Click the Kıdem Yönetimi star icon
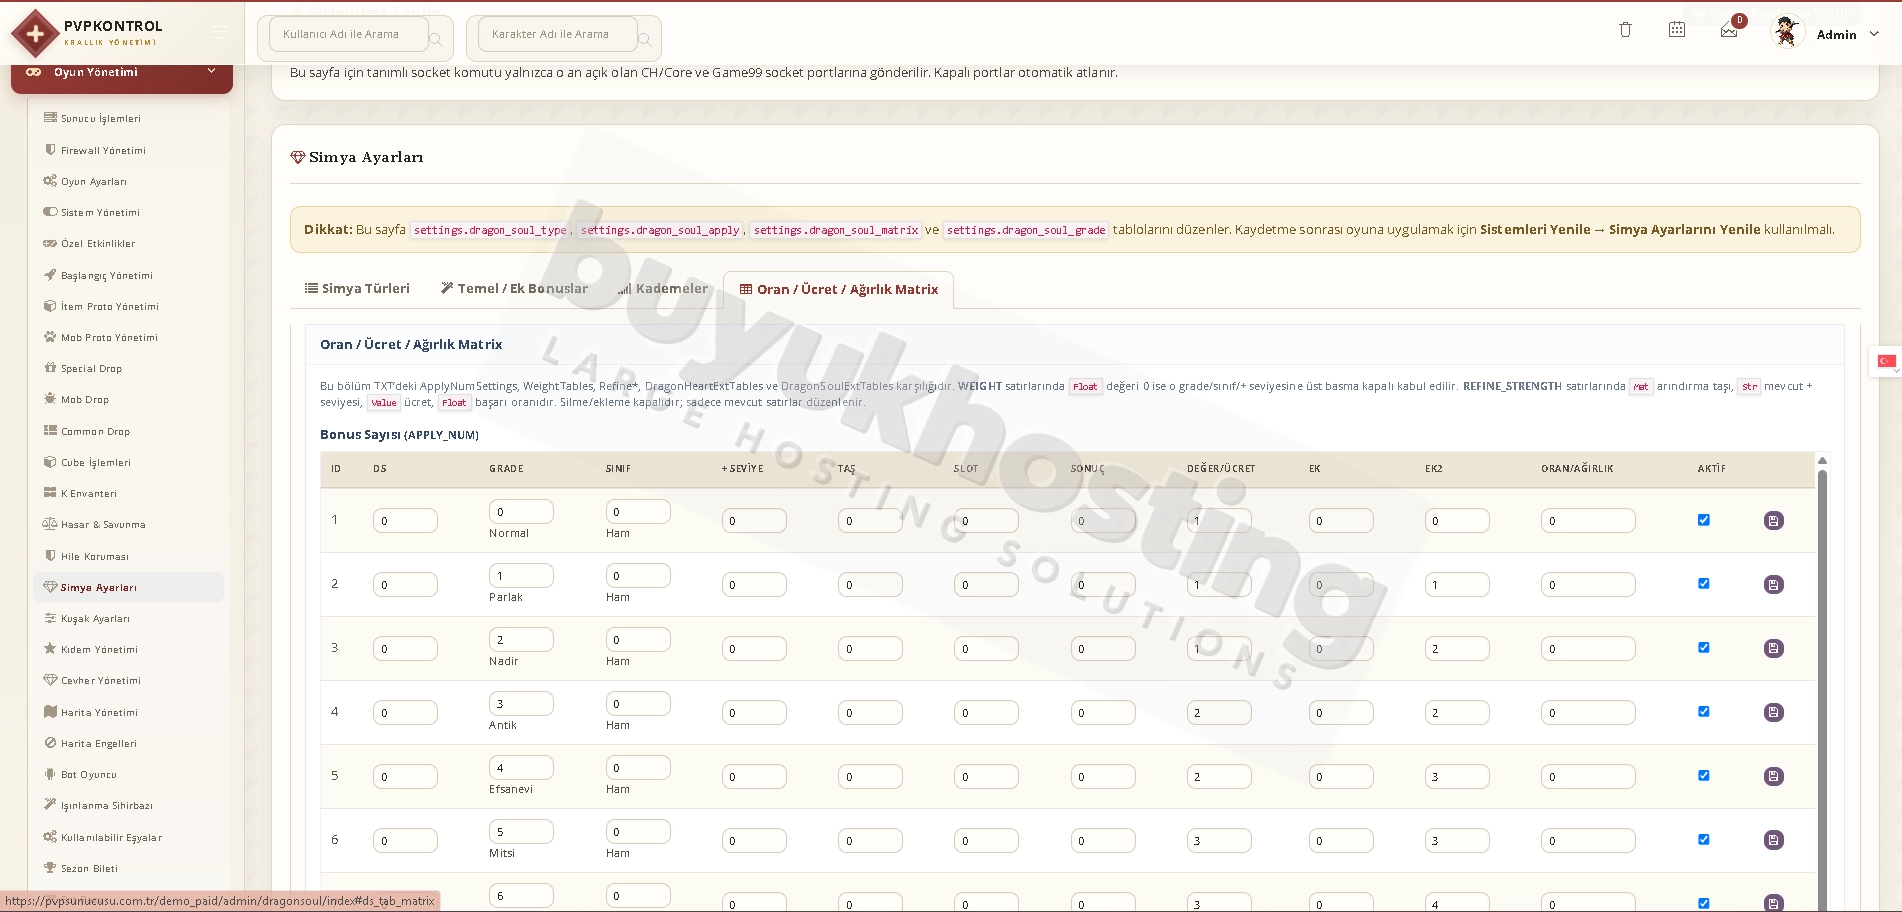The width and height of the screenshot is (1902, 912). [x=50, y=649]
